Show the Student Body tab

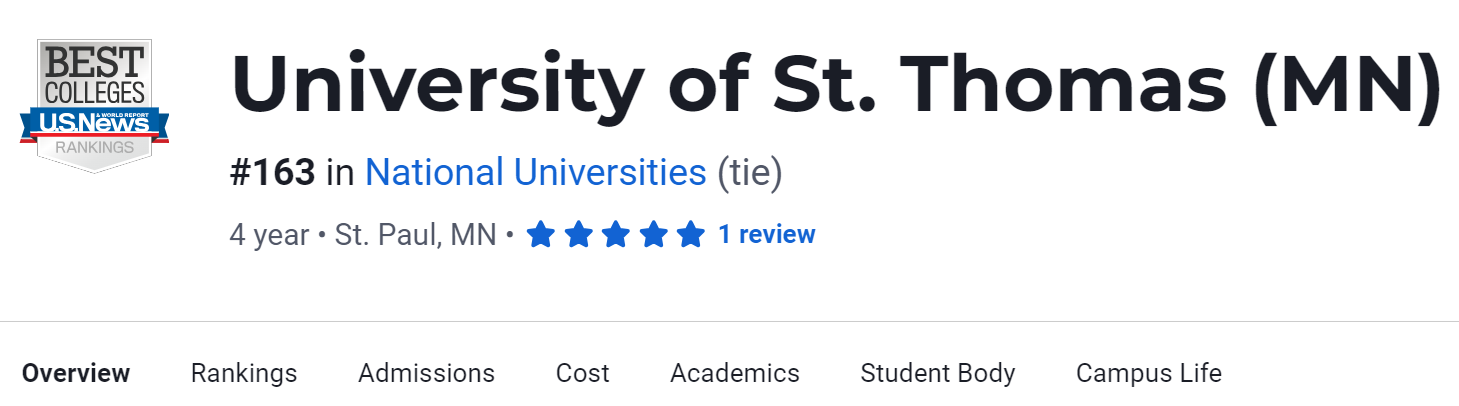[x=937, y=374]
